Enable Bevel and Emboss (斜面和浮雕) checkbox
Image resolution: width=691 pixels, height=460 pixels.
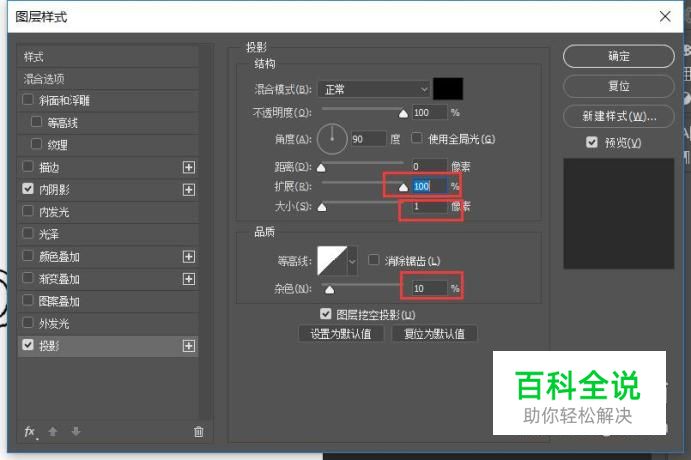28,100
